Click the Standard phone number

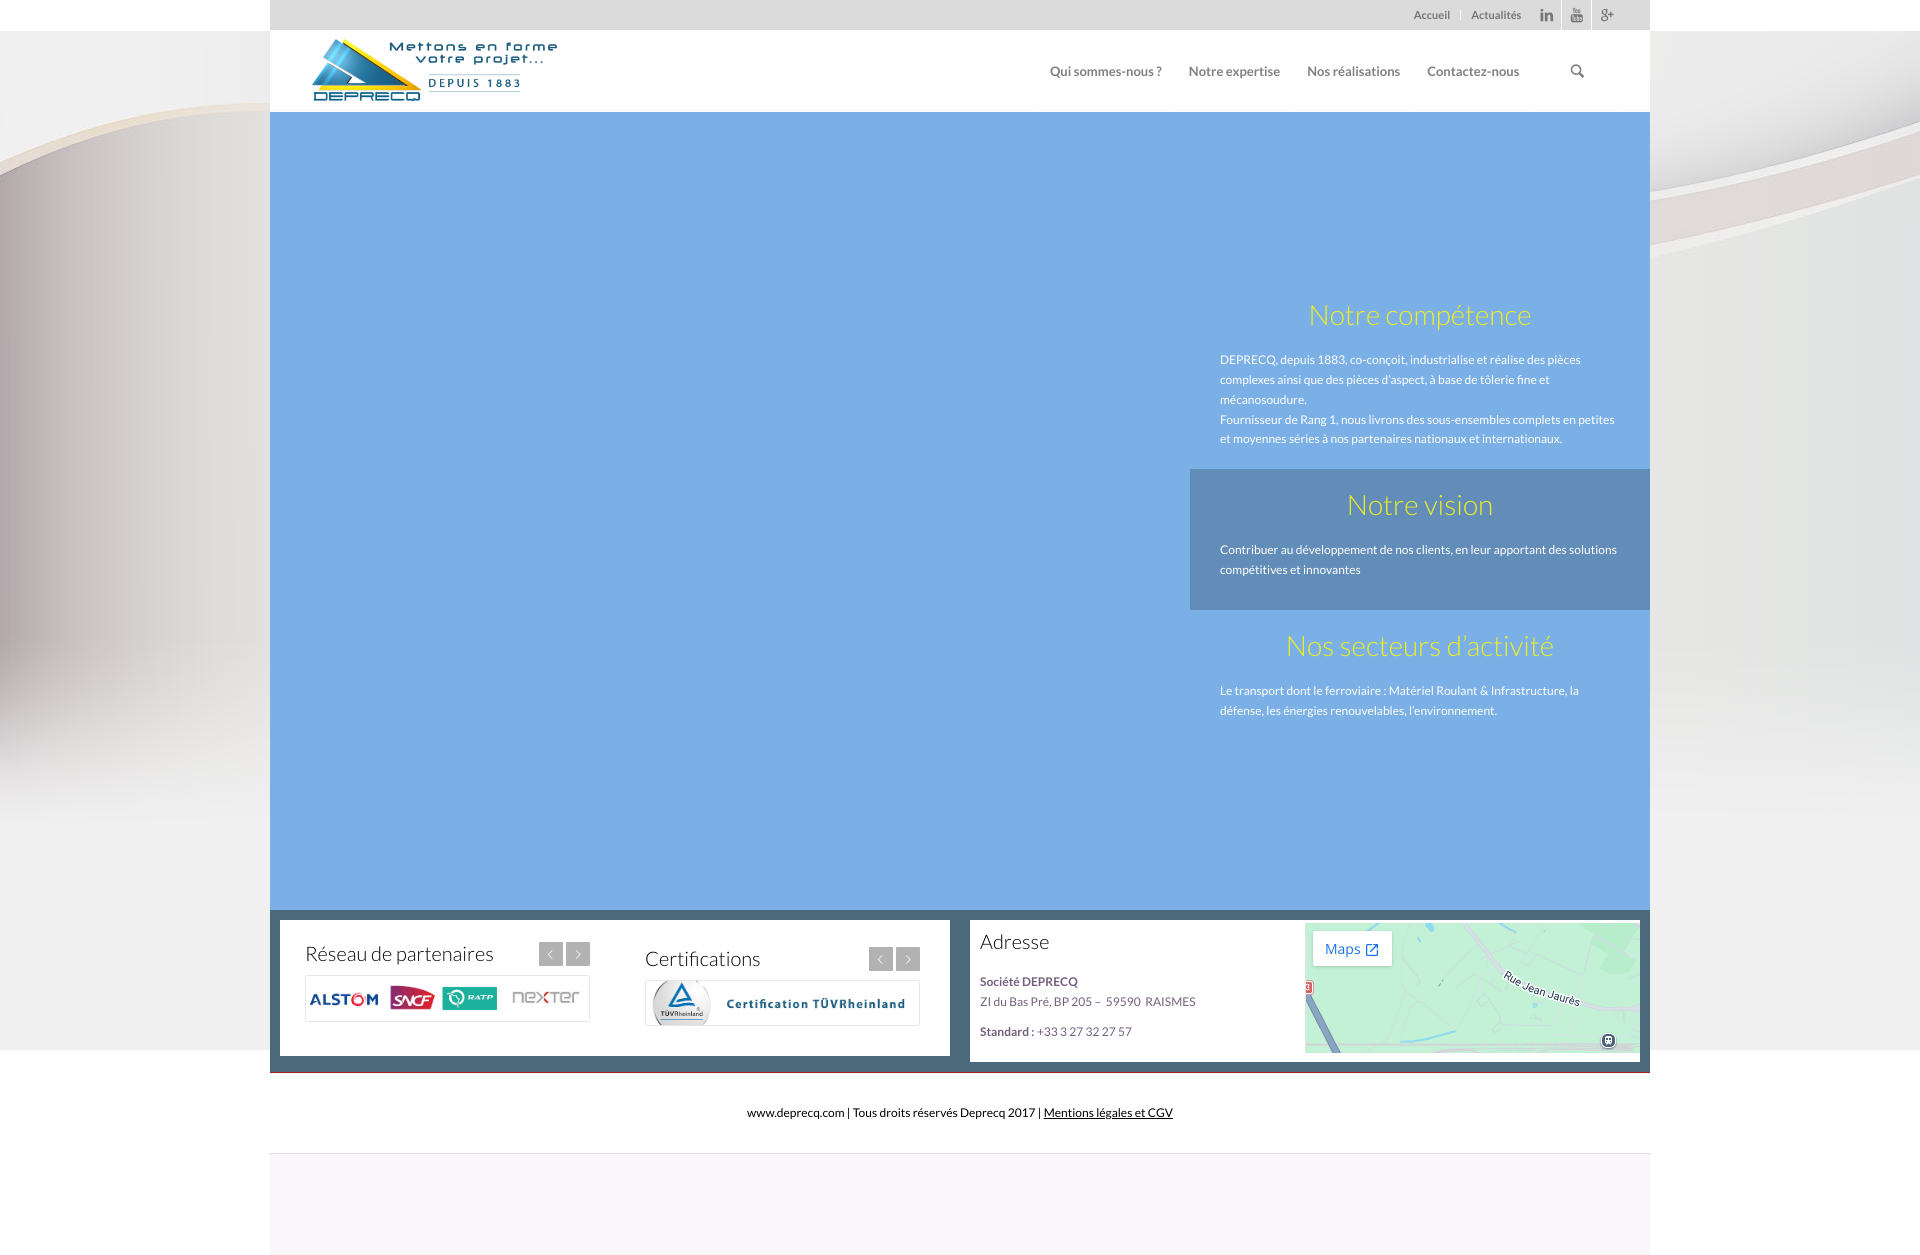point(1085,1032)
